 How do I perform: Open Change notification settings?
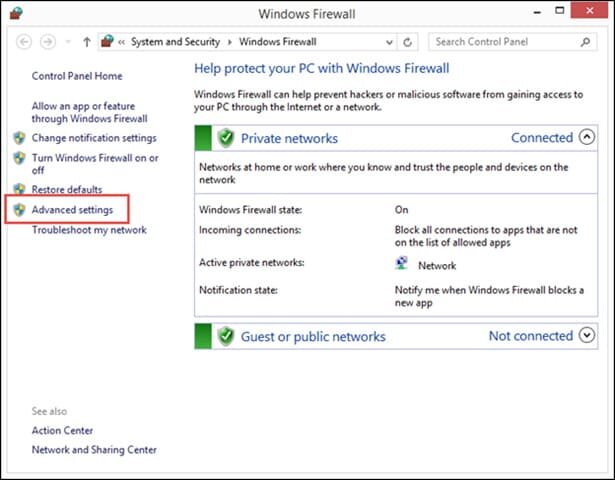click(x=93, y=138)
